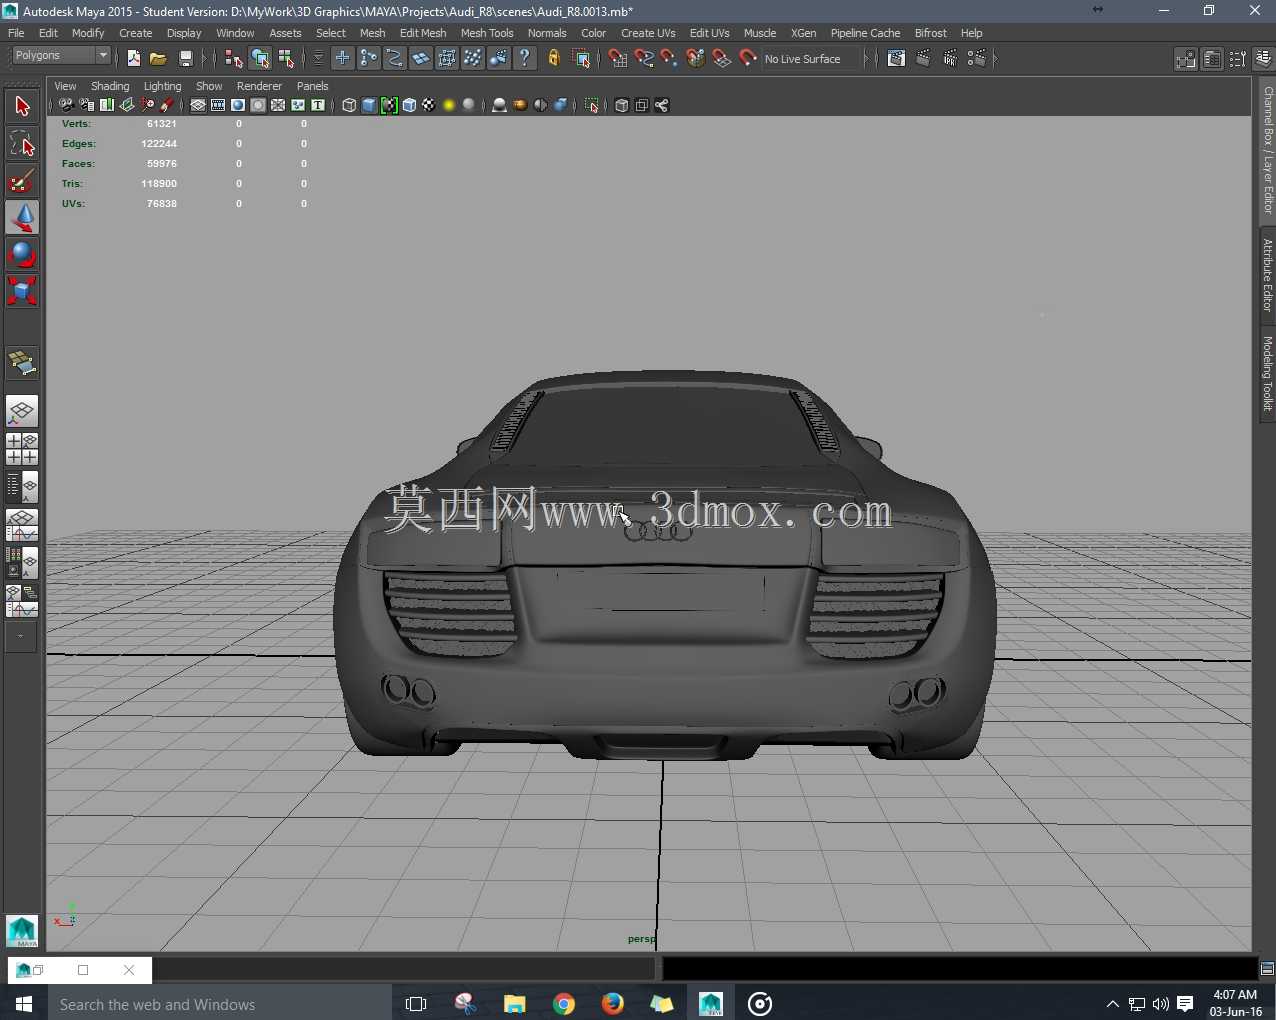Toggle snap to grids magnet
Viewport: 1276px width, 1020px height.
click(618, 59)
